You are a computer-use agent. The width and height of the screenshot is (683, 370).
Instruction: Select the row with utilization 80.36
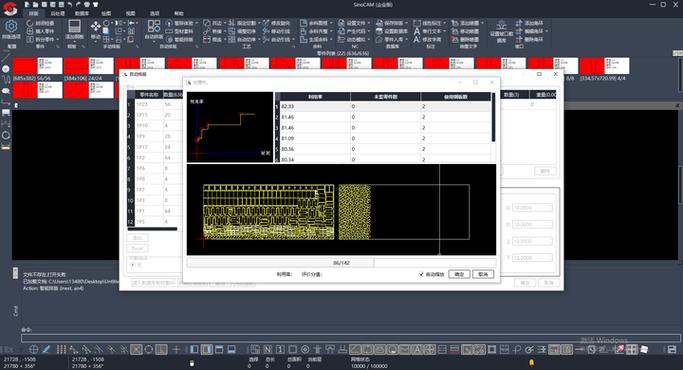(385, 149)
